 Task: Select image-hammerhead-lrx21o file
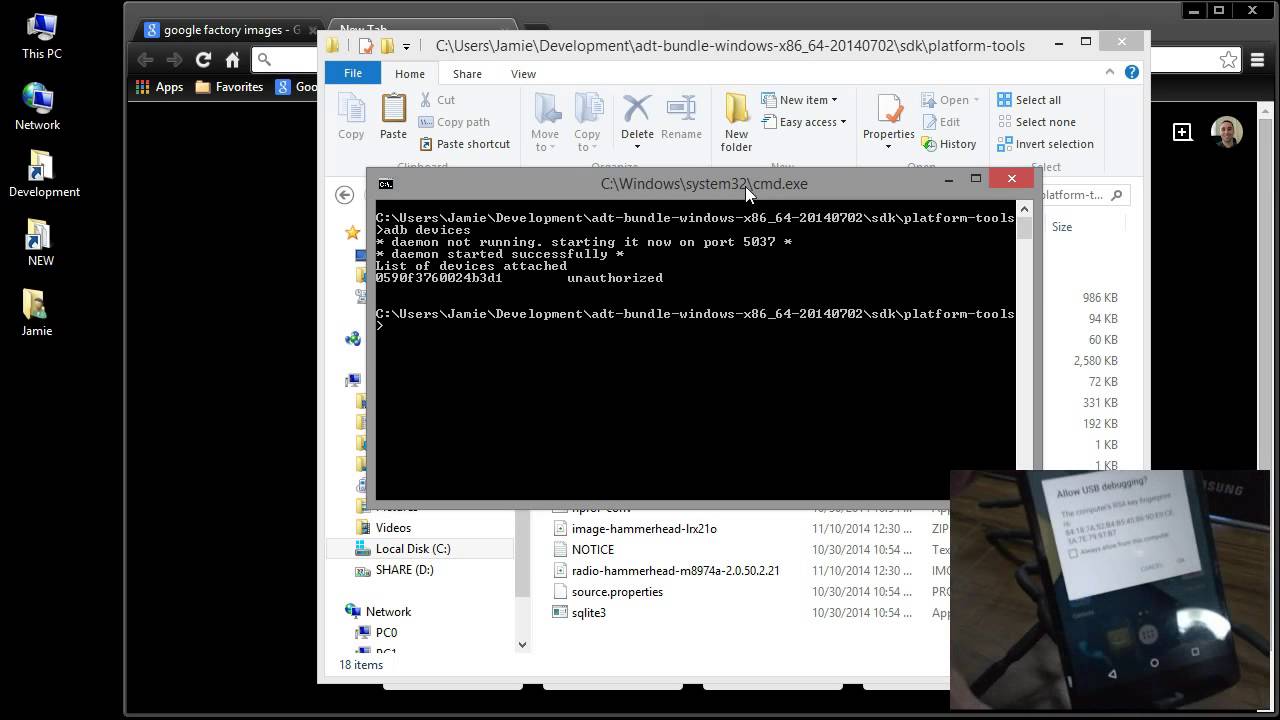644,529
